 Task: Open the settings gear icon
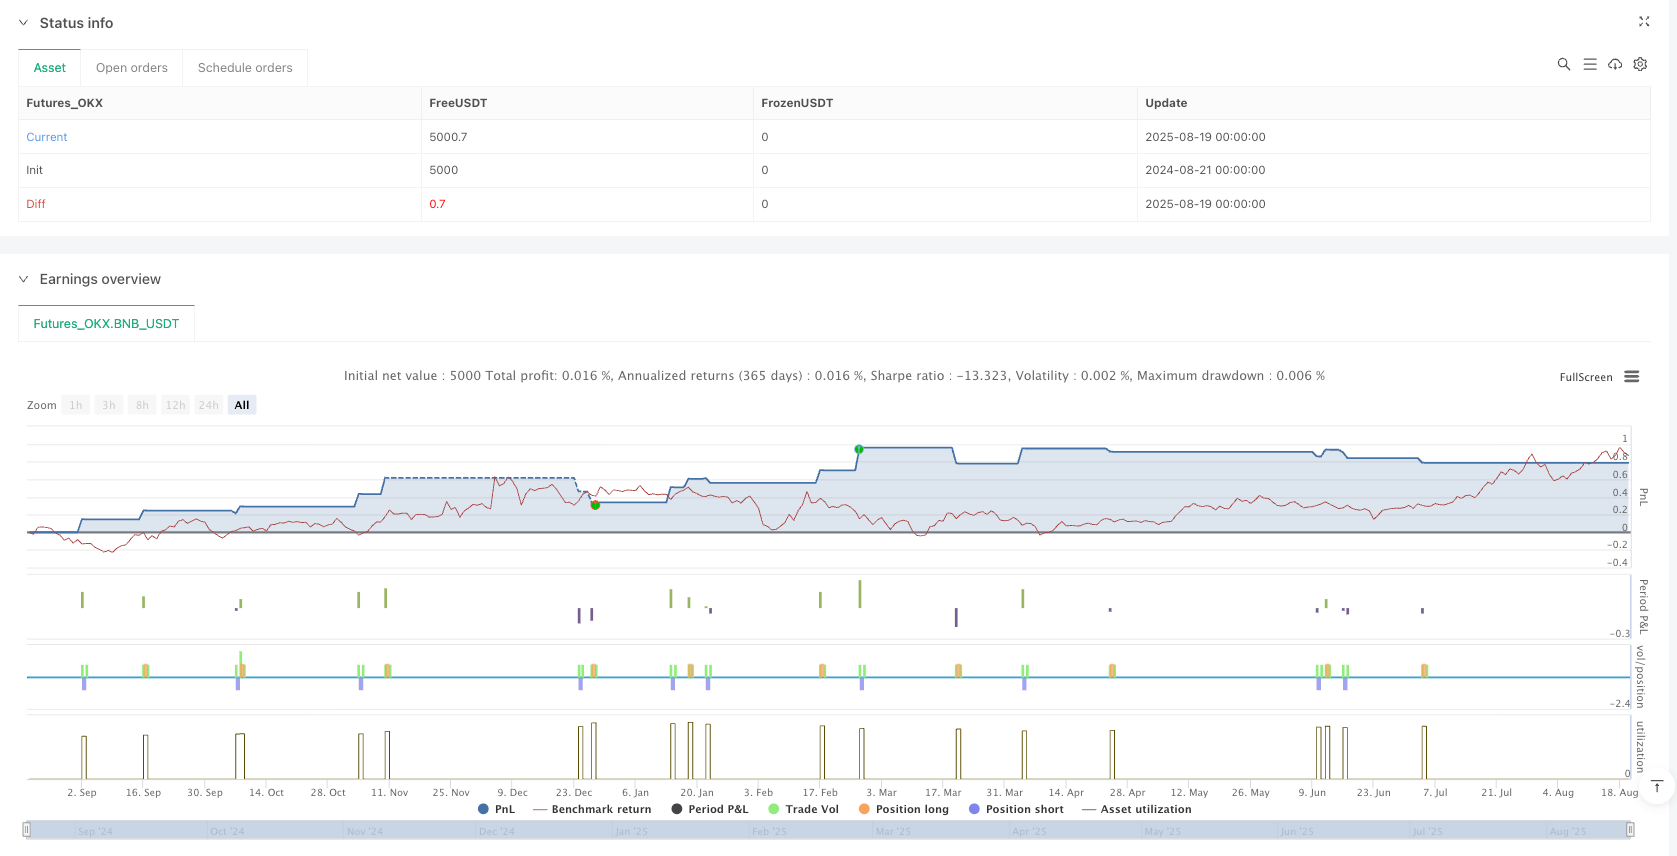1640,64
